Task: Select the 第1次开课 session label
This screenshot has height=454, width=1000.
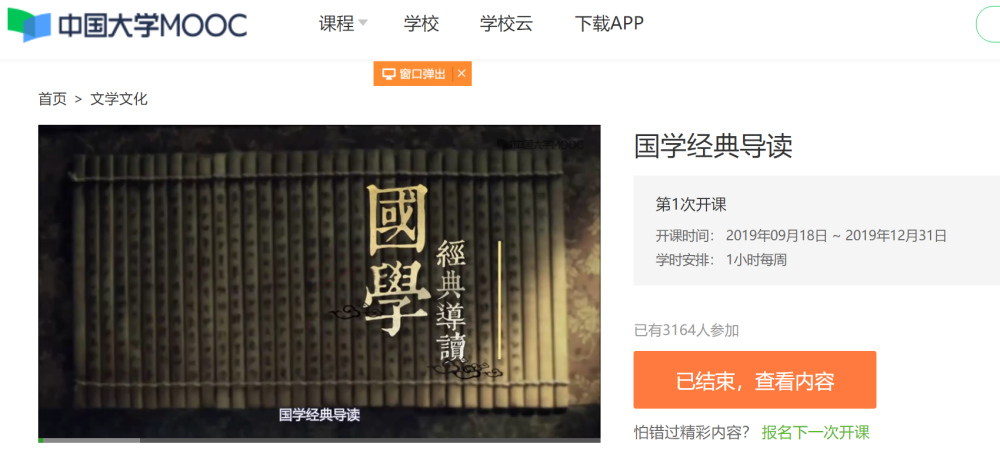Action: pos(691,205)
